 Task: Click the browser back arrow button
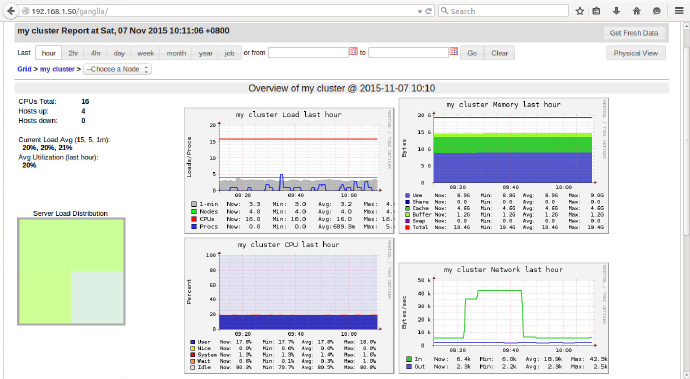coord(11,11)
